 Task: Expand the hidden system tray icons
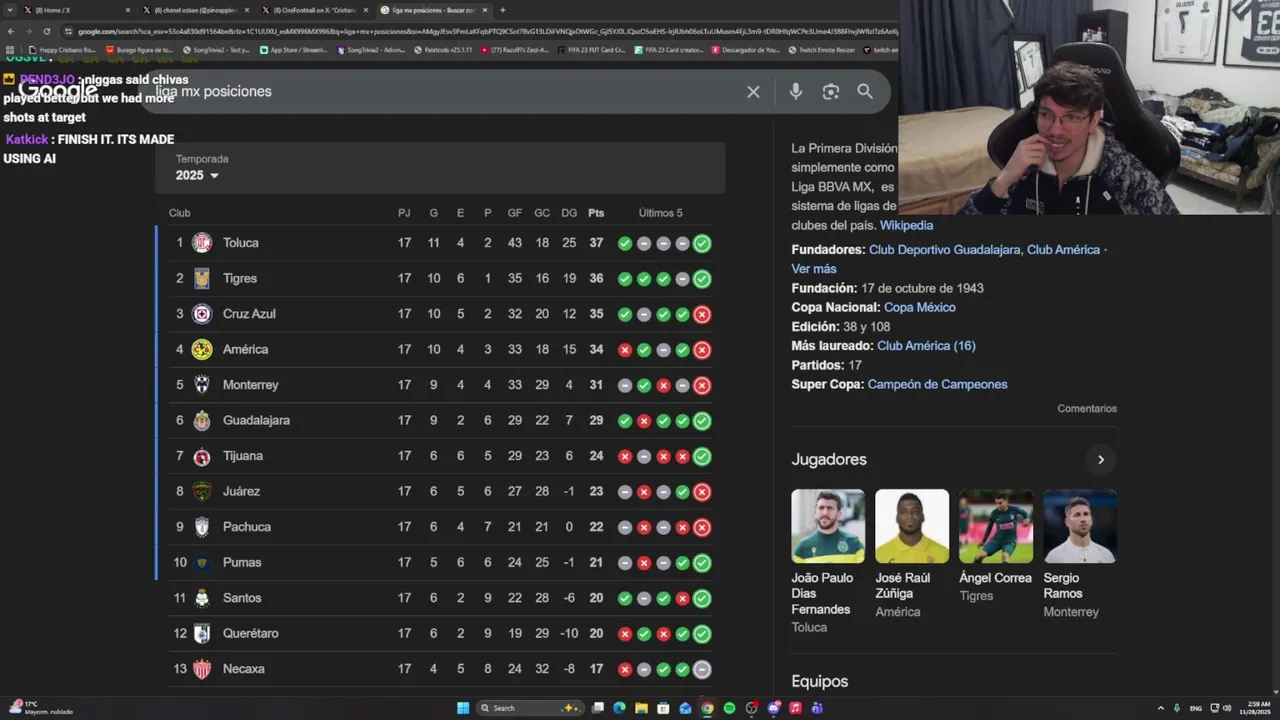pos(1160,708)
